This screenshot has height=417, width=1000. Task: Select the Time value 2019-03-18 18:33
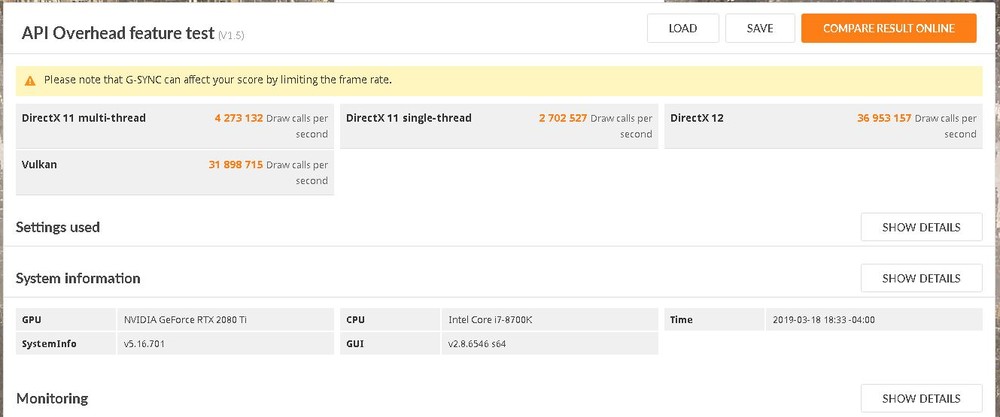(824, 320)
